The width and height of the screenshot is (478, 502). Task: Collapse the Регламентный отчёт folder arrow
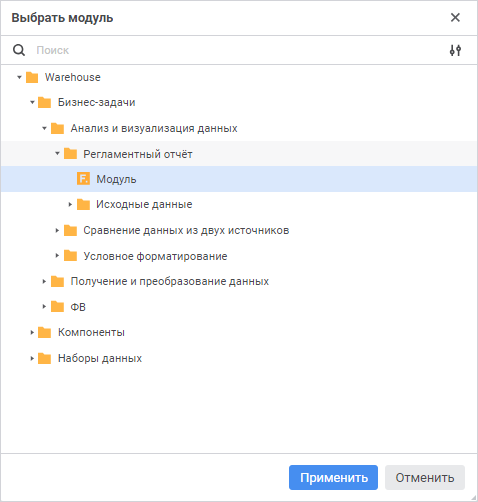tap(57, 153)
